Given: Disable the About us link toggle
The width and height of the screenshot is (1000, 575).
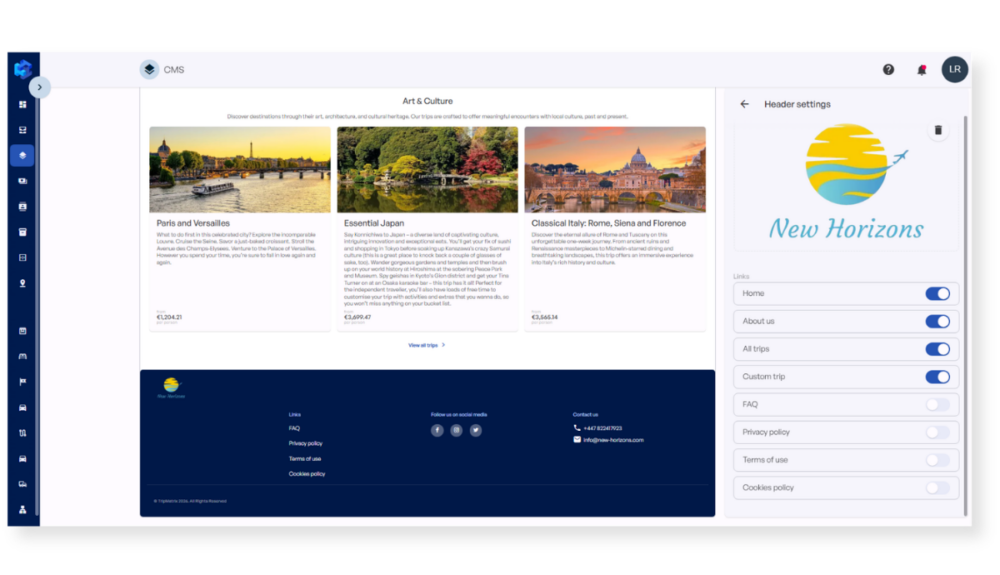Looking at the screenshot, I should (938, 321).
